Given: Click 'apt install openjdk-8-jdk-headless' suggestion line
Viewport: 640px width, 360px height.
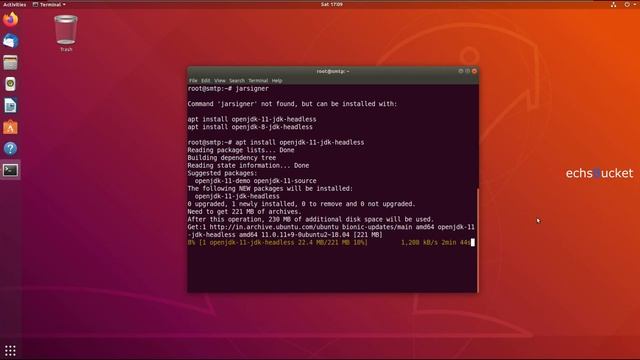Looking at the screenshot, I should click(250, 127).
